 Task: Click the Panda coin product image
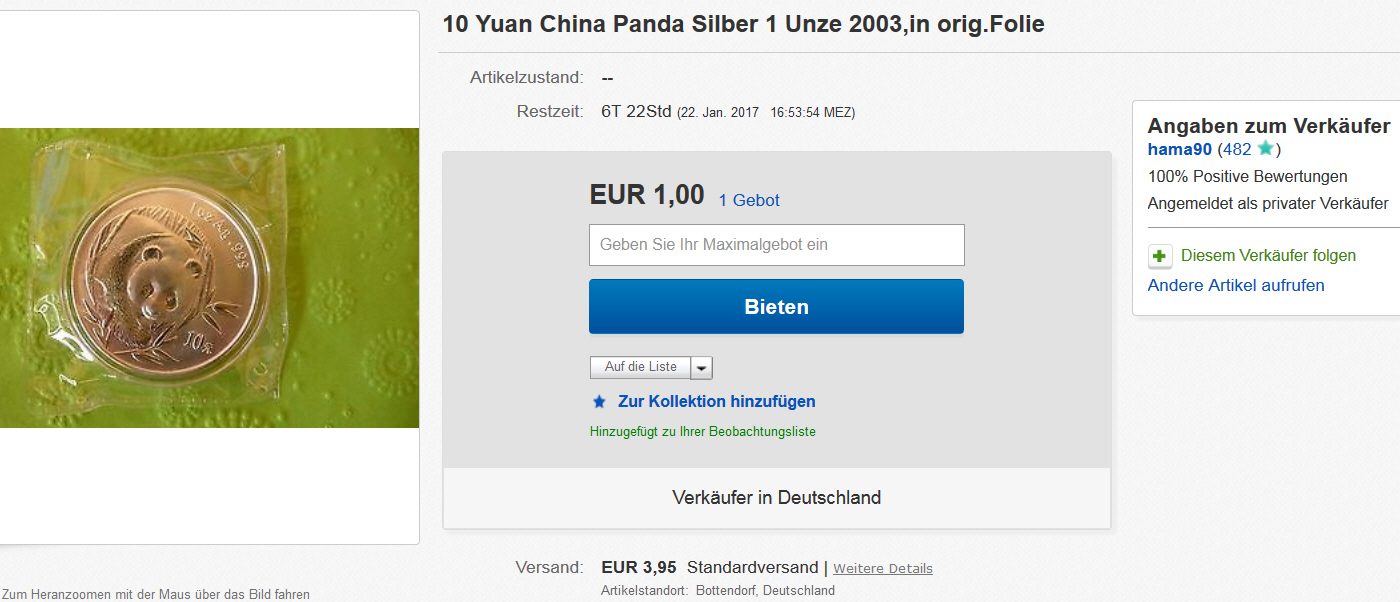point(209,278)
